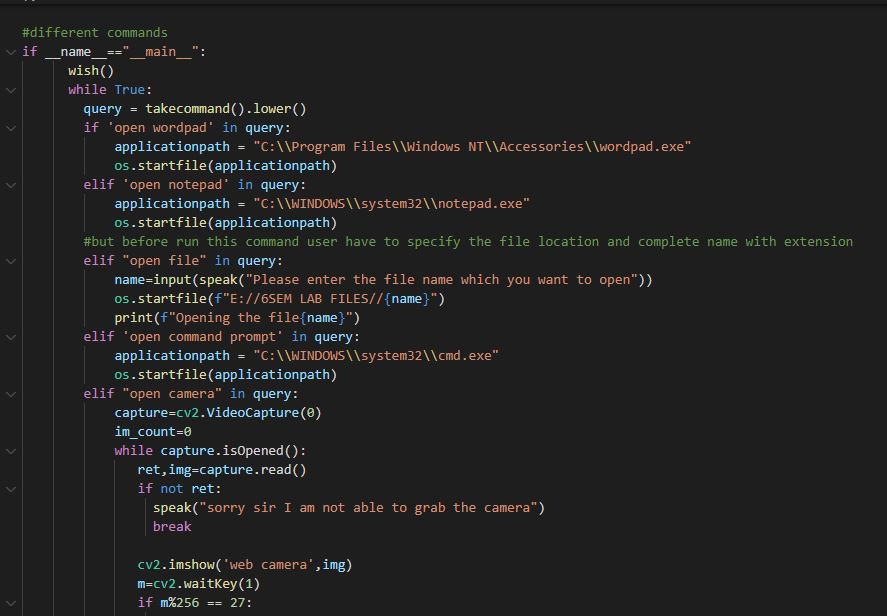Click the notepad.exe path string
Image resolution: width=887 pixels, height=616 pixels.
tap(391, 204)
